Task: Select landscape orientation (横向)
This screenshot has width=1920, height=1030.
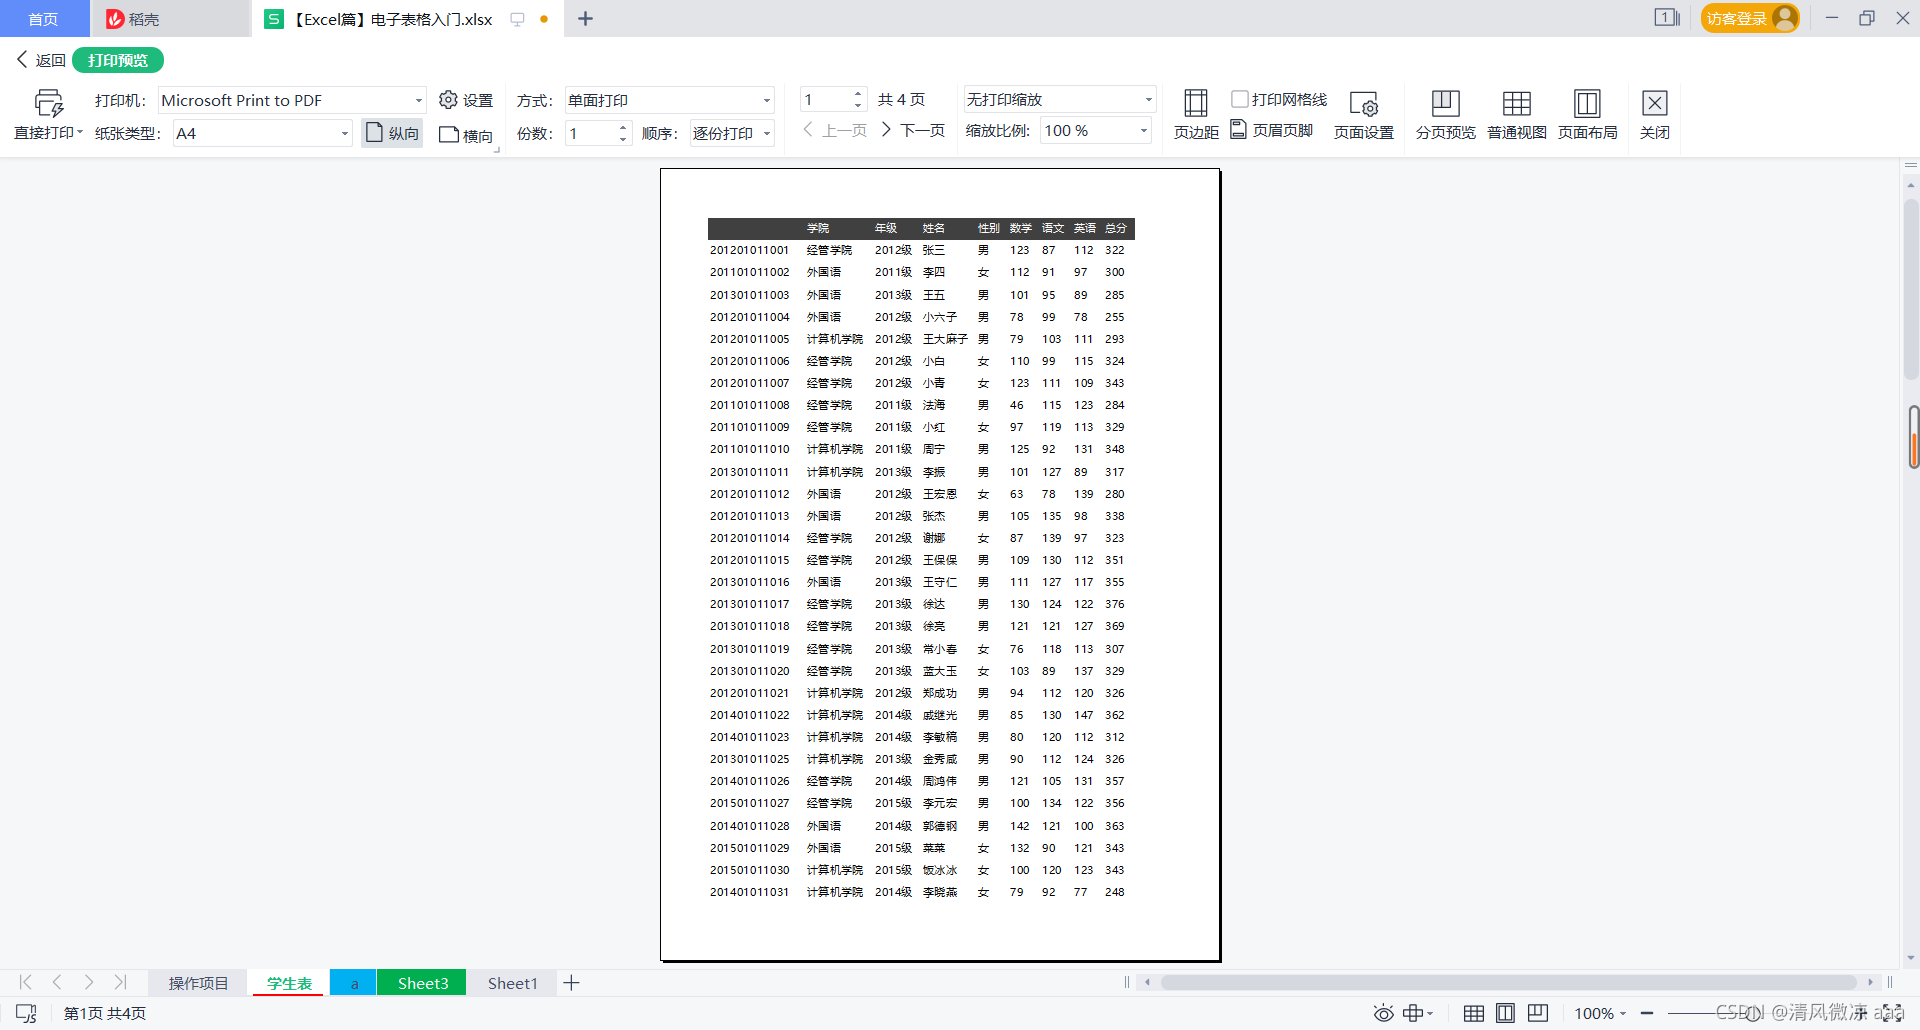Action: click(466, 135)
